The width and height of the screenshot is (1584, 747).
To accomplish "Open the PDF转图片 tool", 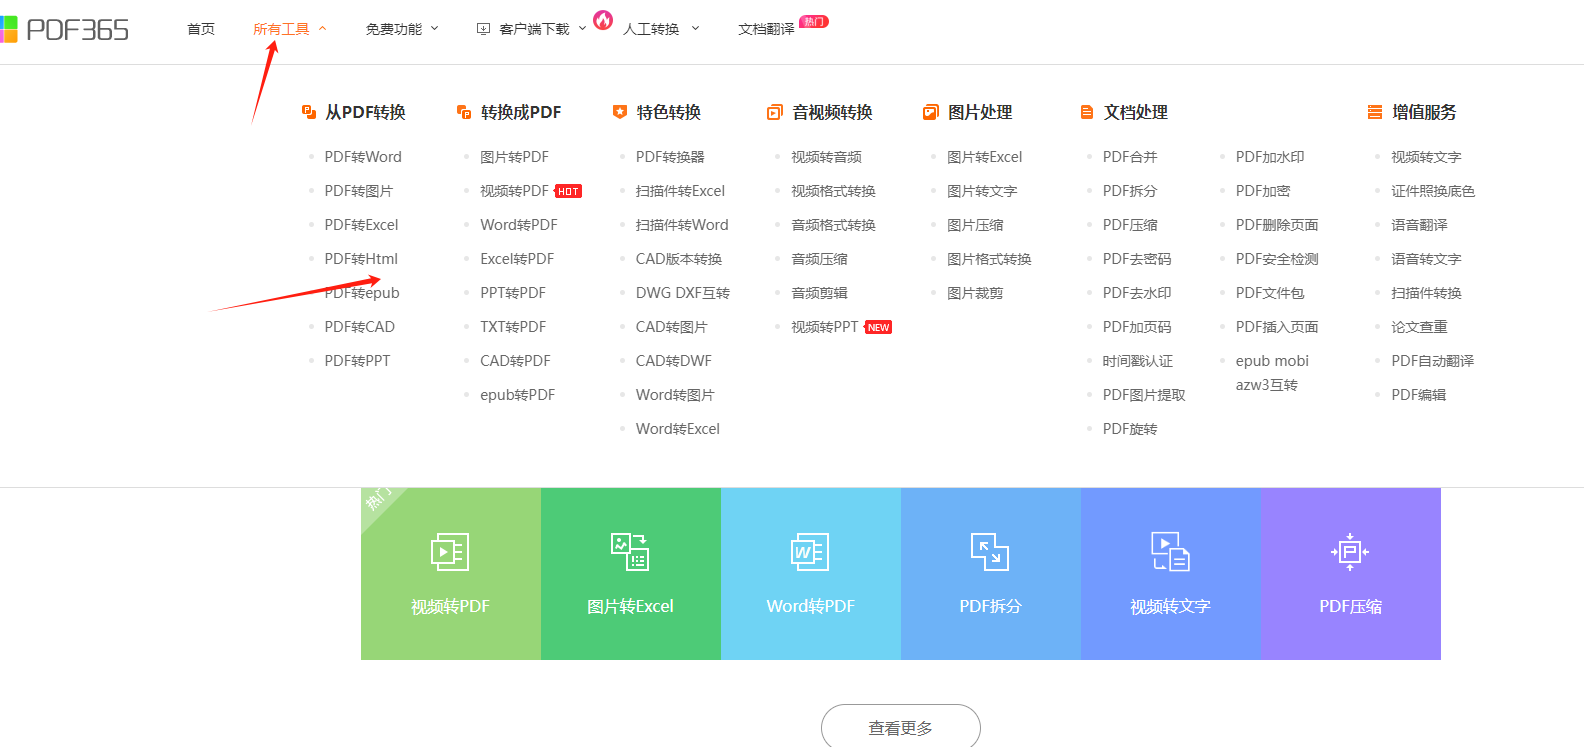I will tap(359, 191).
